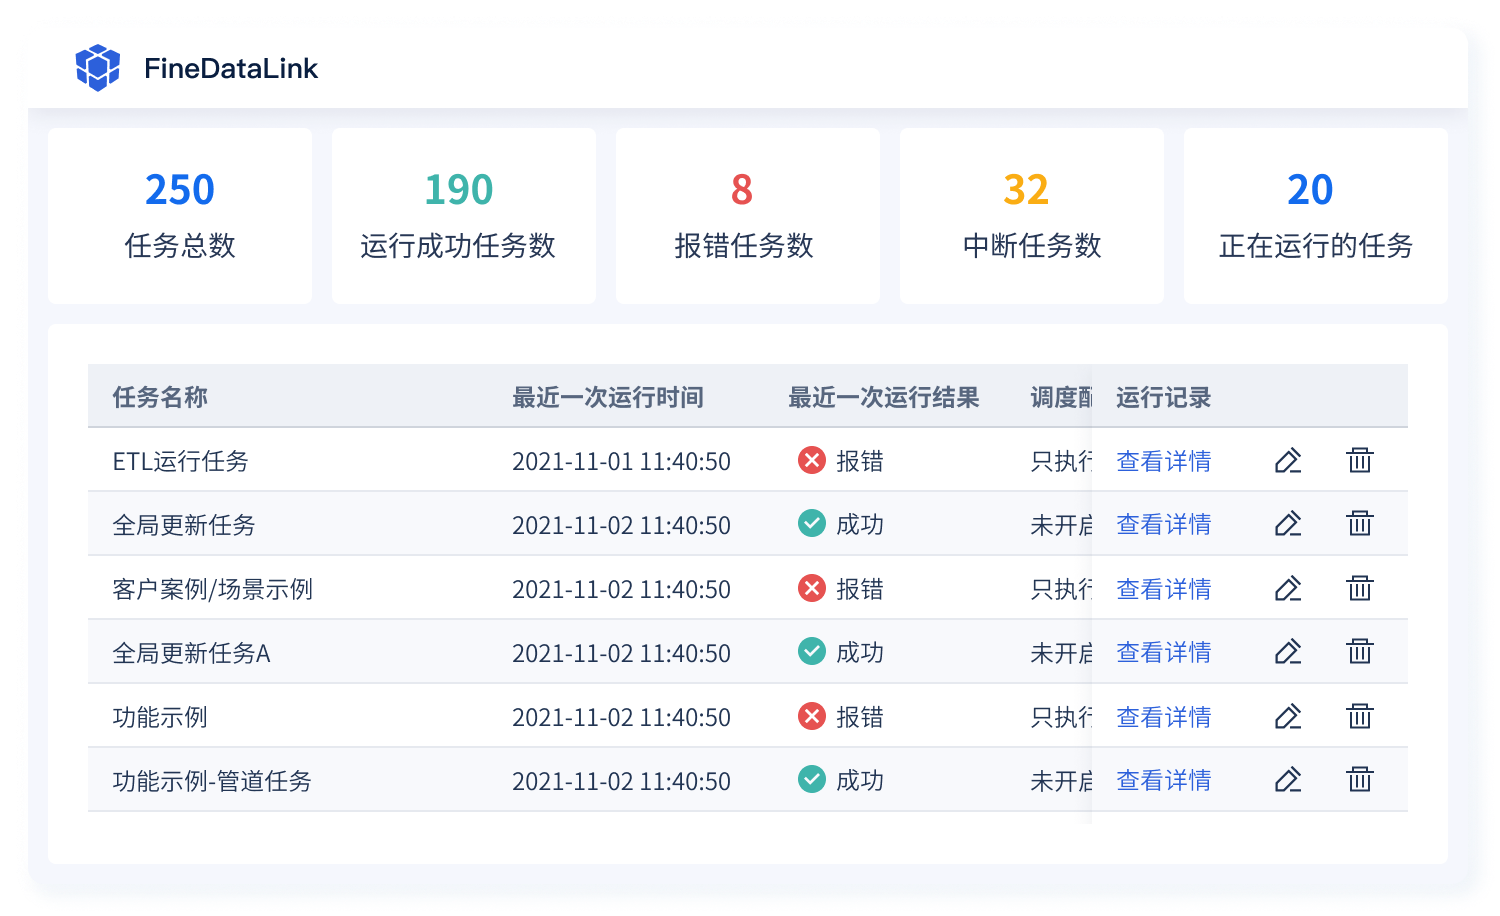Select the 任务总数 250 summary card

pyautogui.click(x=180, y=215)
